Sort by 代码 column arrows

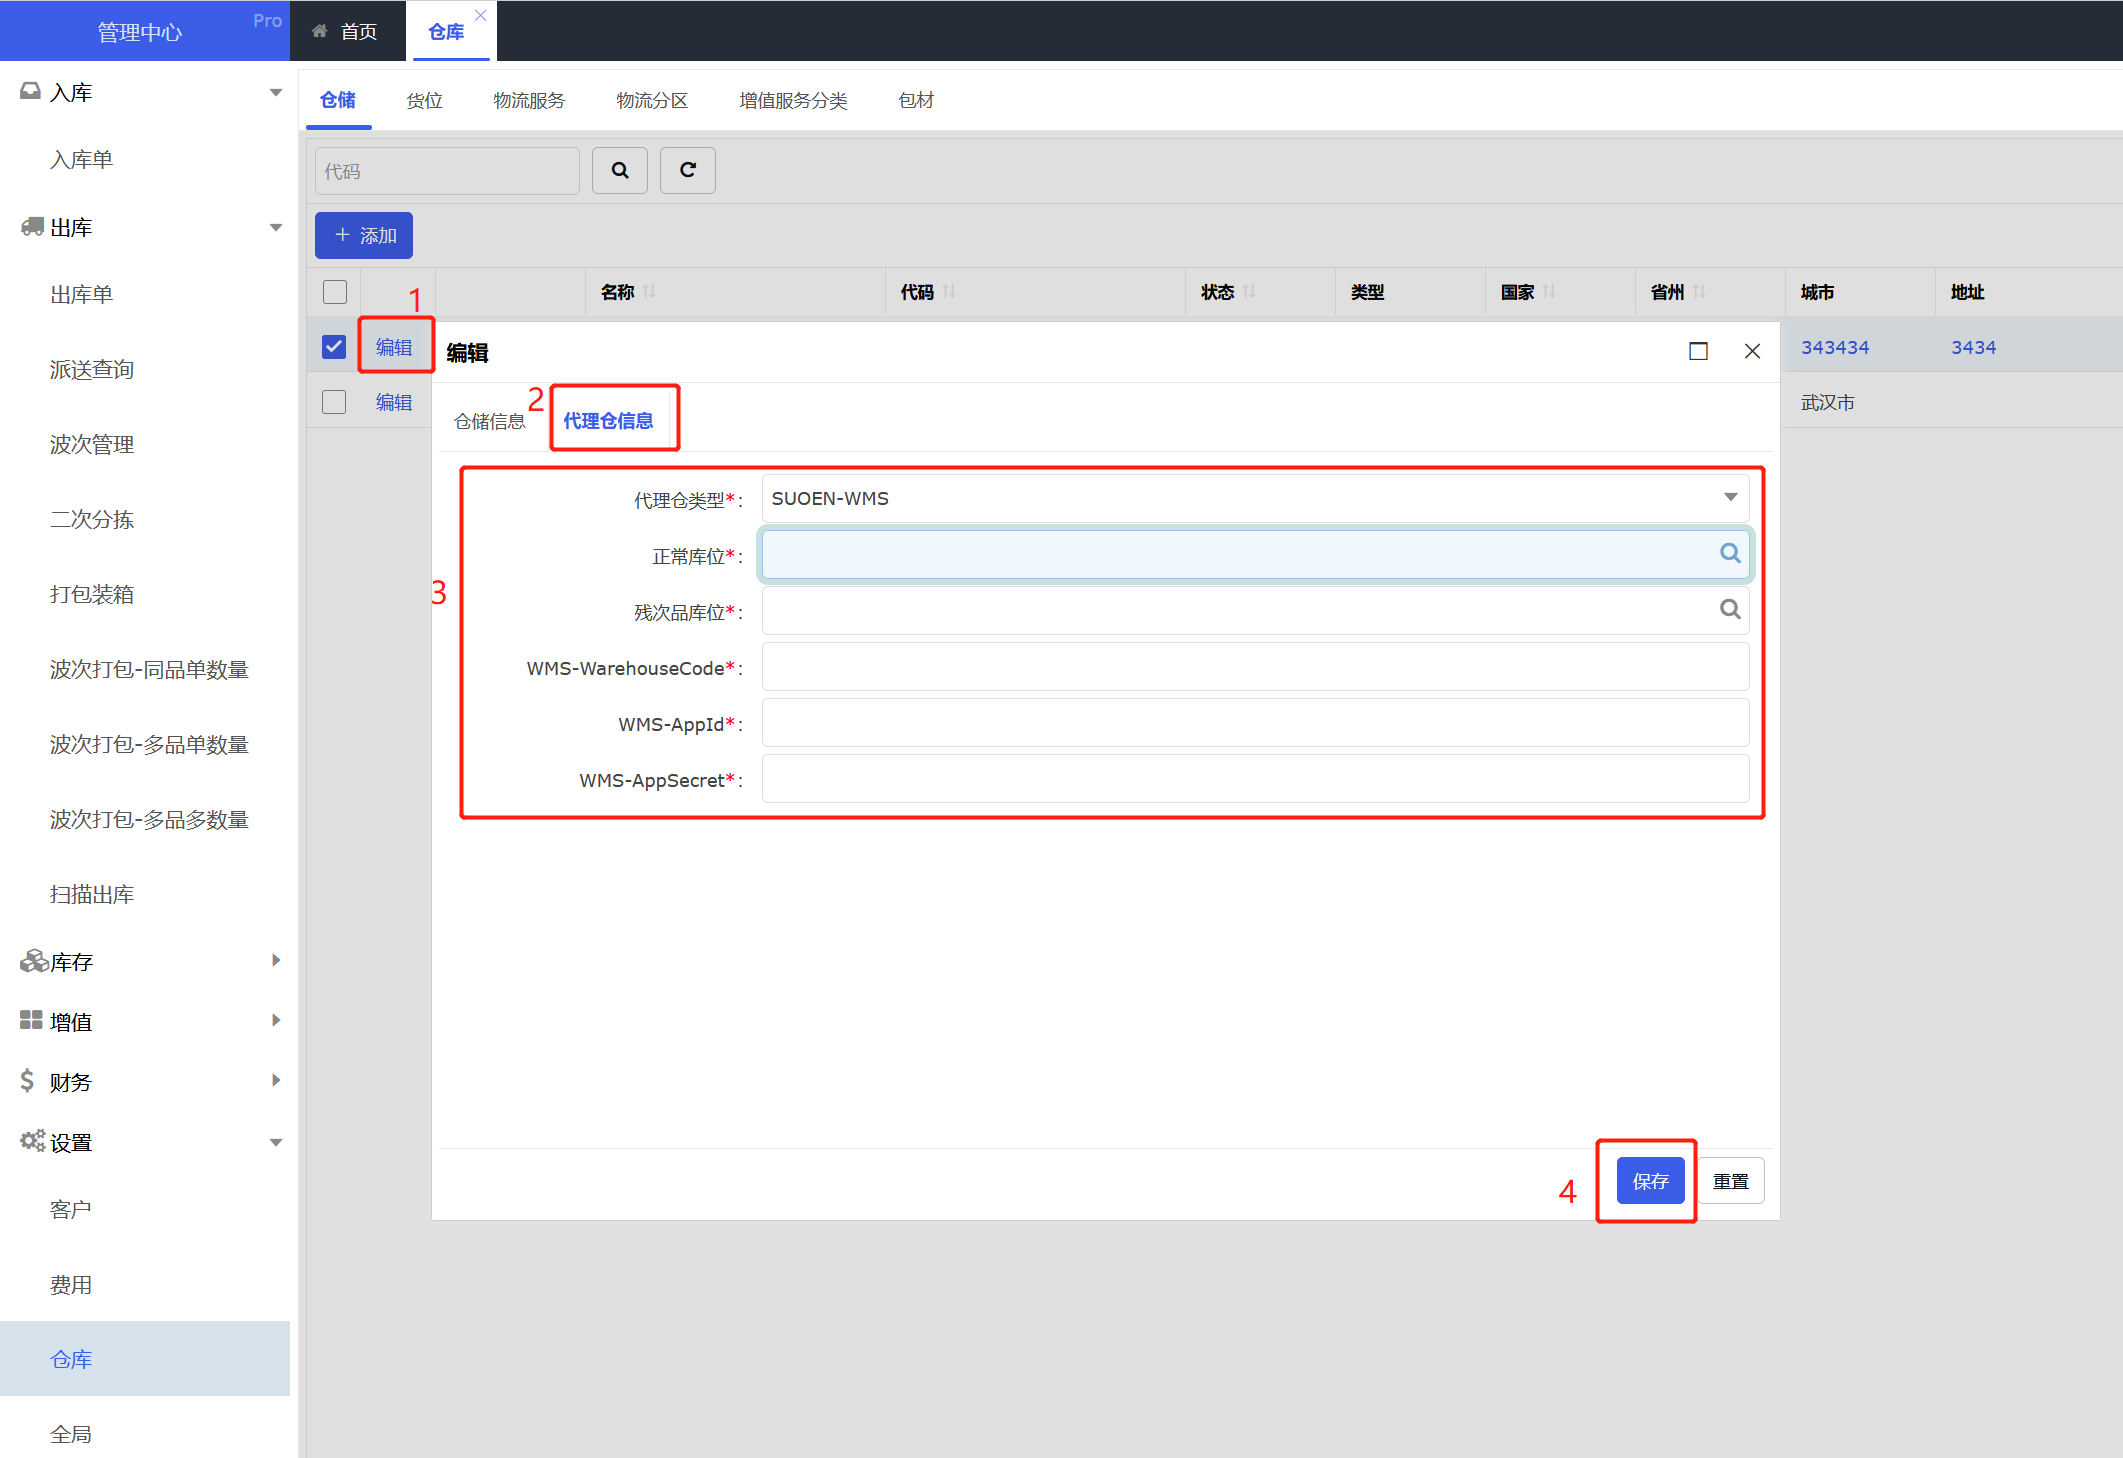(x=949, y=292)
